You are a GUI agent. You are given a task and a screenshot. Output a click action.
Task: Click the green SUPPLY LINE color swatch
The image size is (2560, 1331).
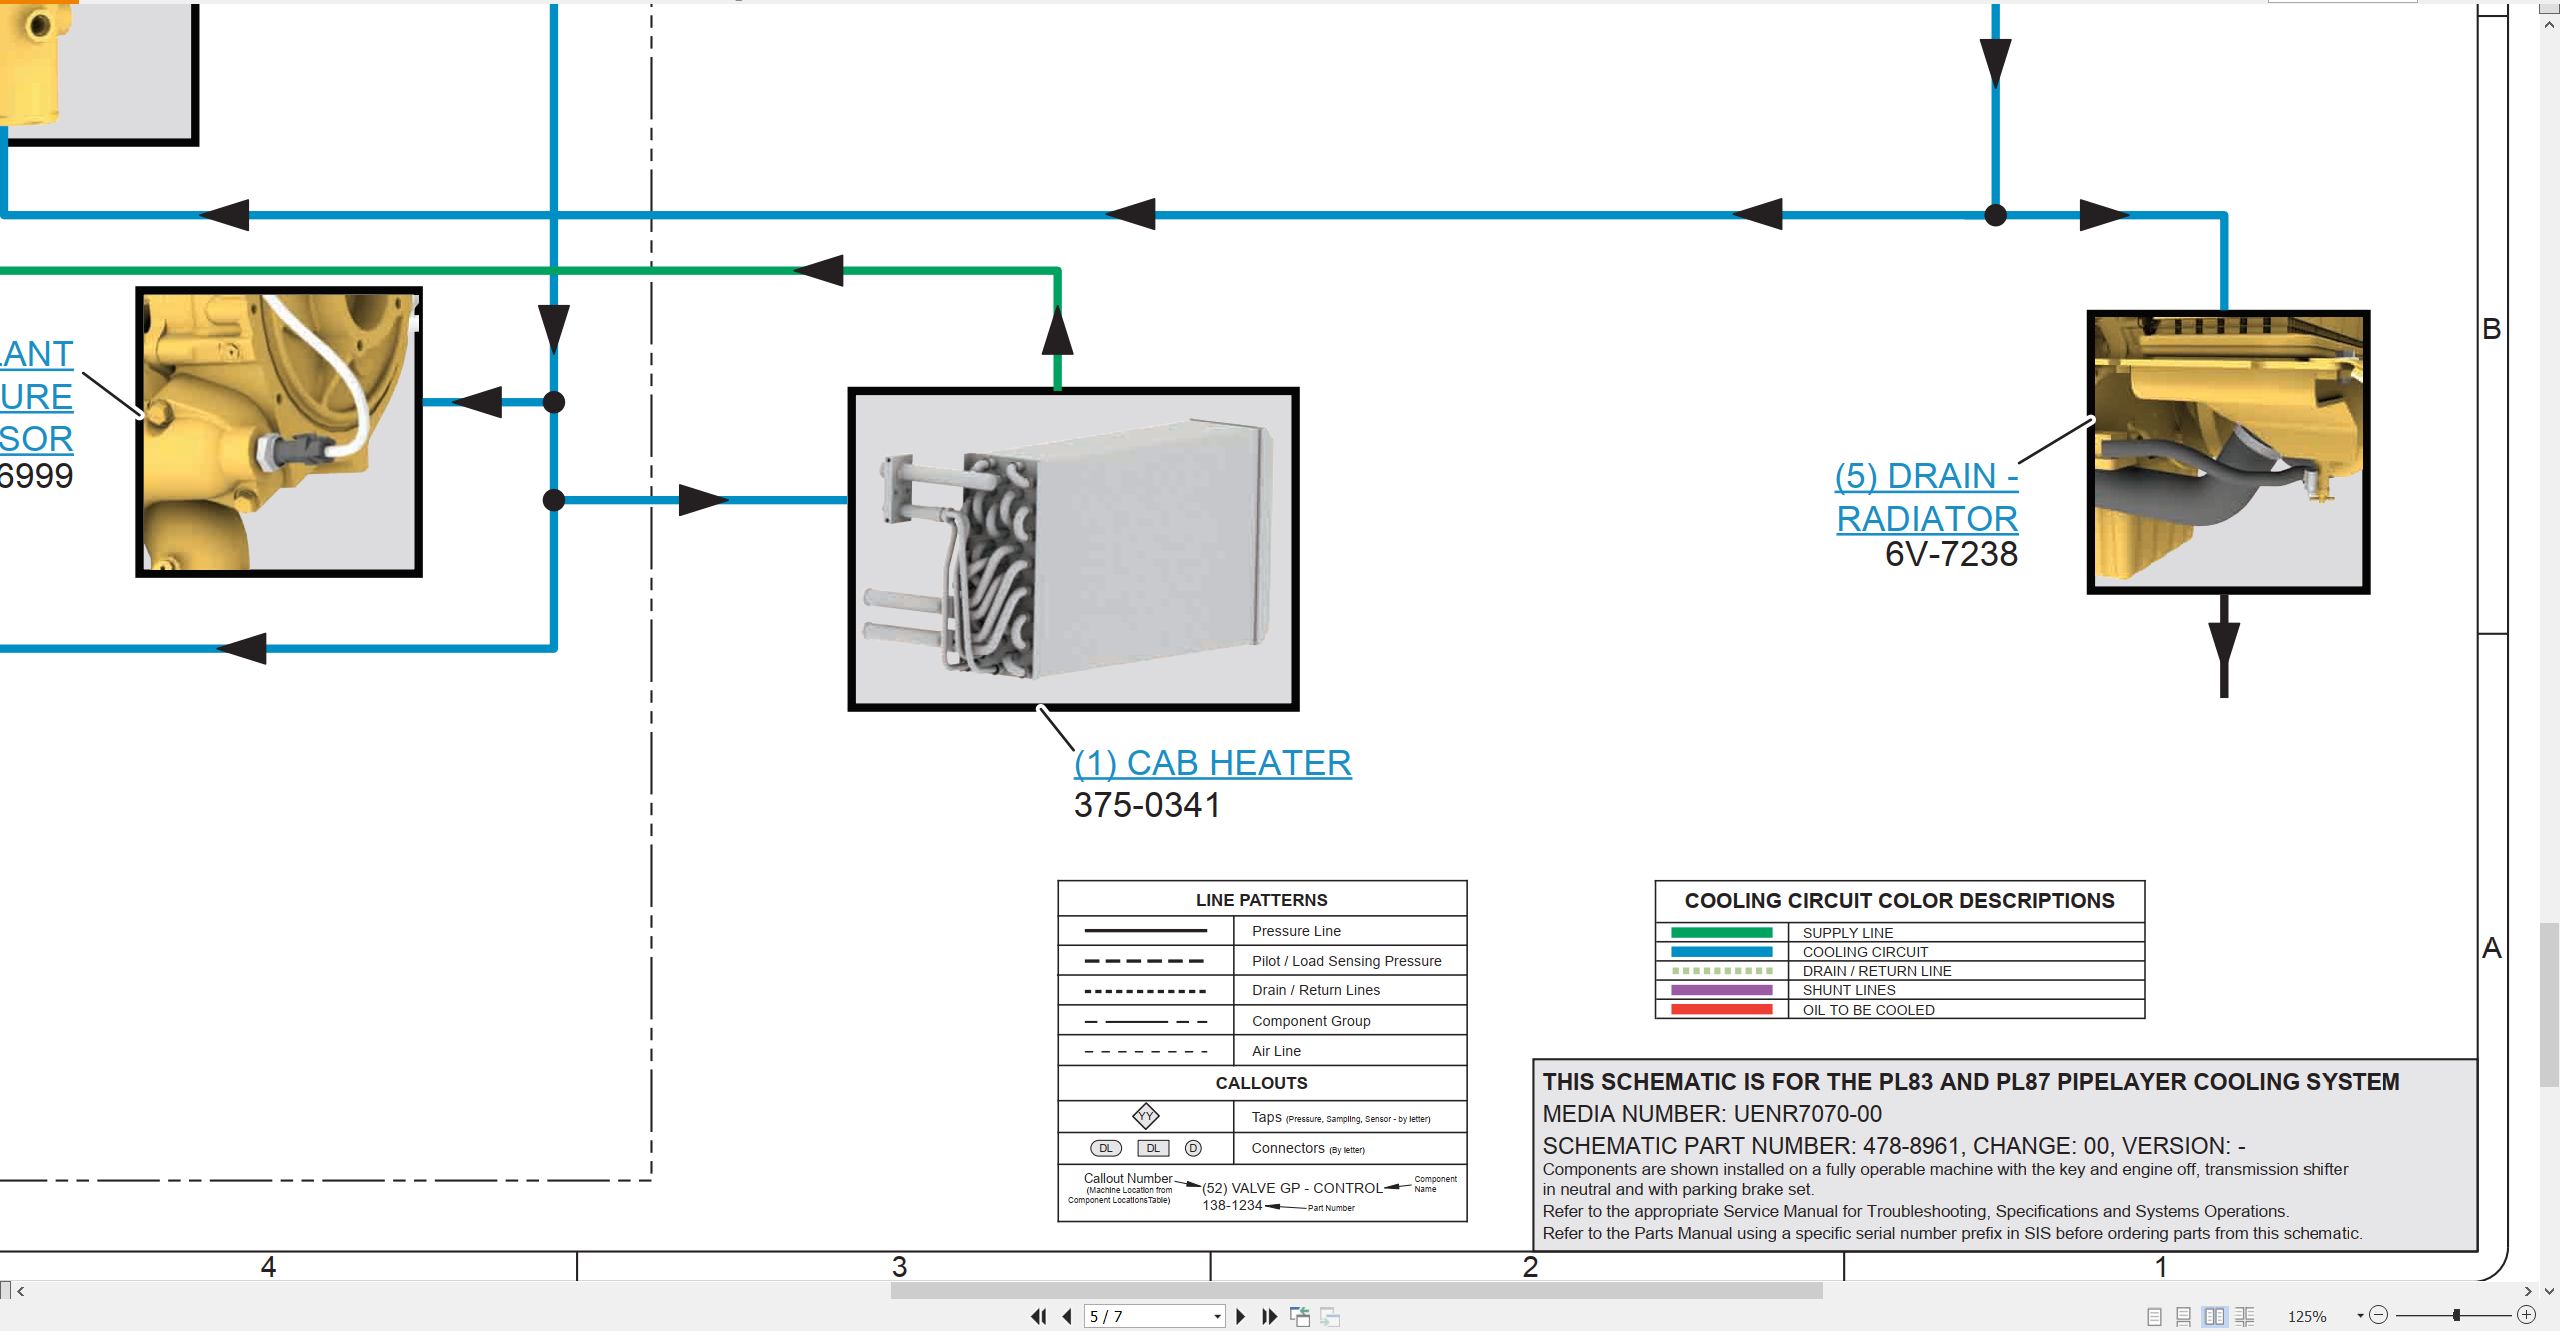1721,933
